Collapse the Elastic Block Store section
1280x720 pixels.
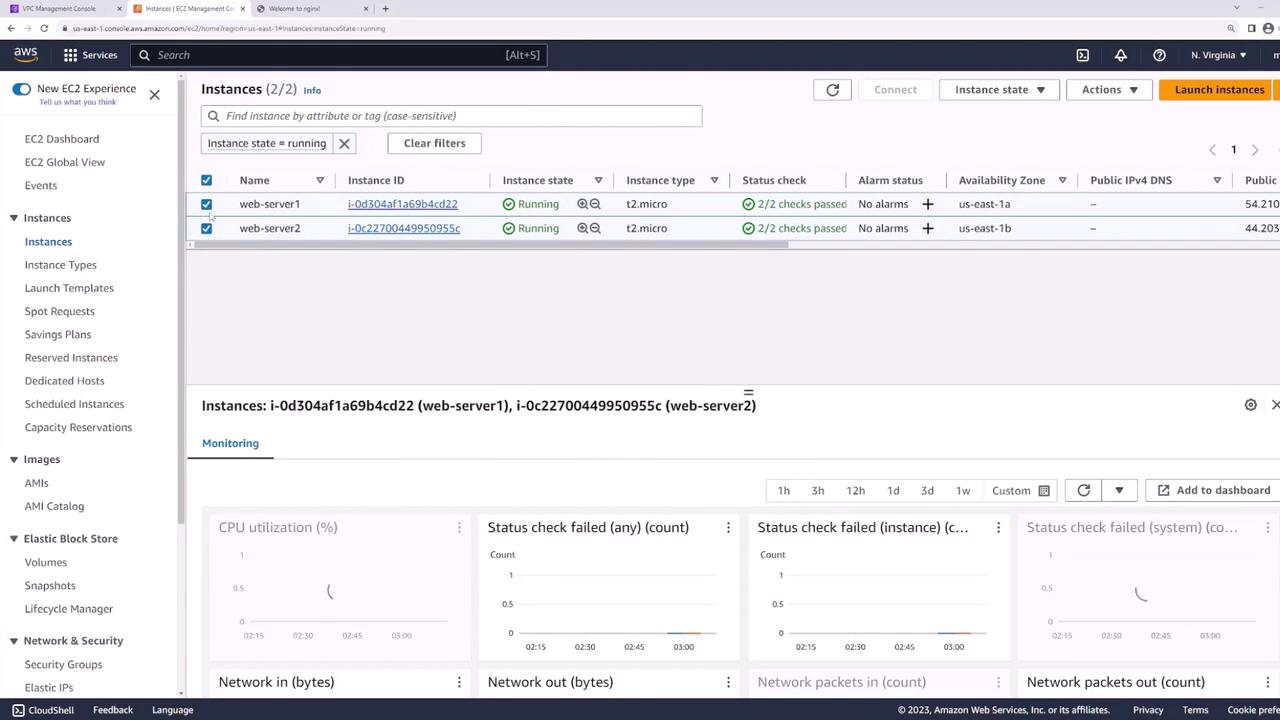tap(14, 539)
